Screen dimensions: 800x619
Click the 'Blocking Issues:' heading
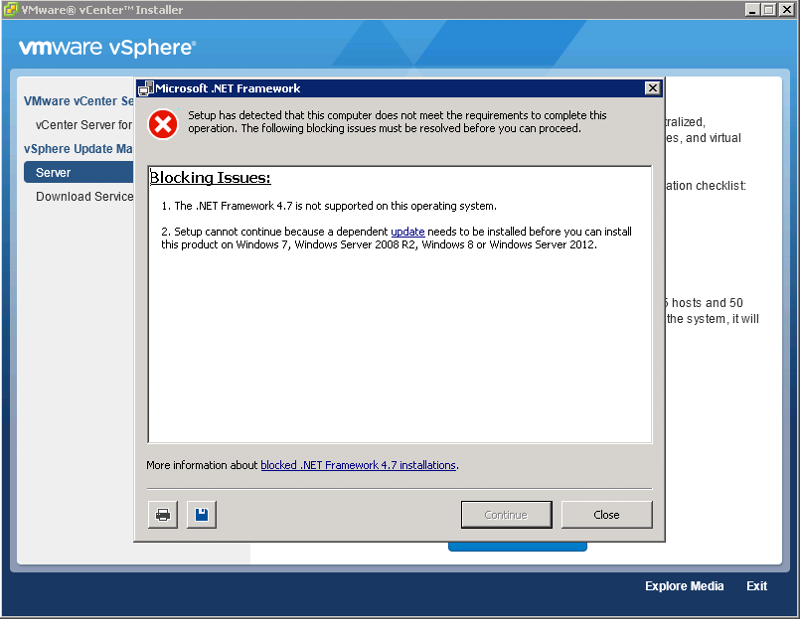coord(210,178)
